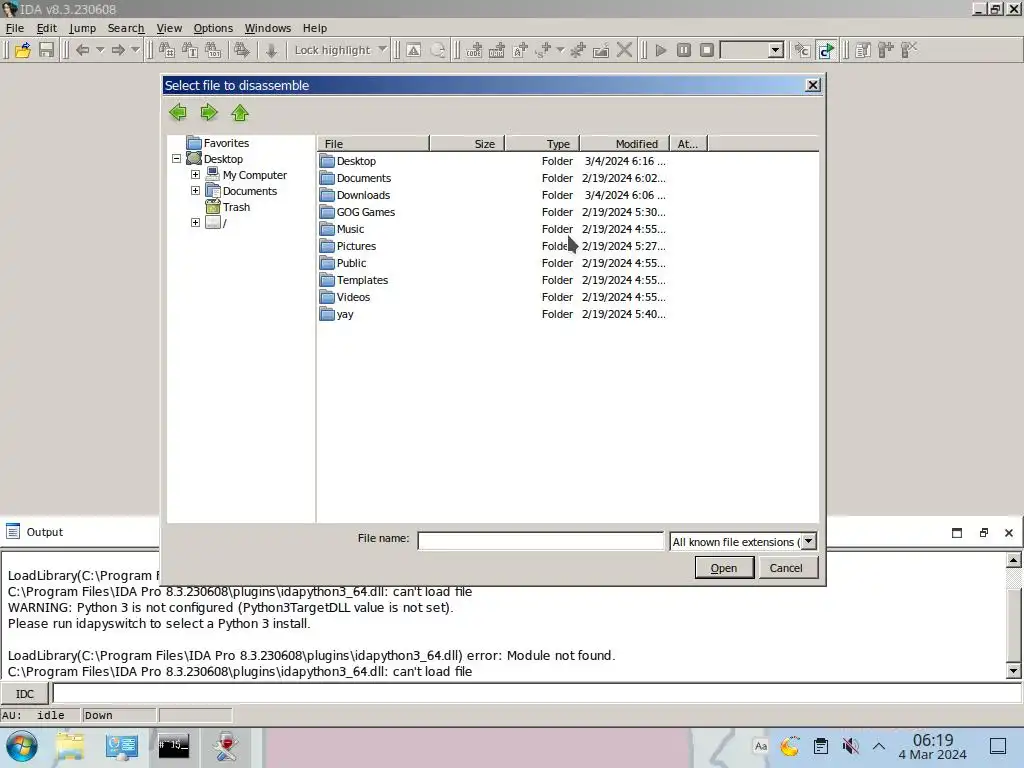Viewport: 1024px width, 768px height.
Task: Click the IDC command input line
Action: point(537,694)
